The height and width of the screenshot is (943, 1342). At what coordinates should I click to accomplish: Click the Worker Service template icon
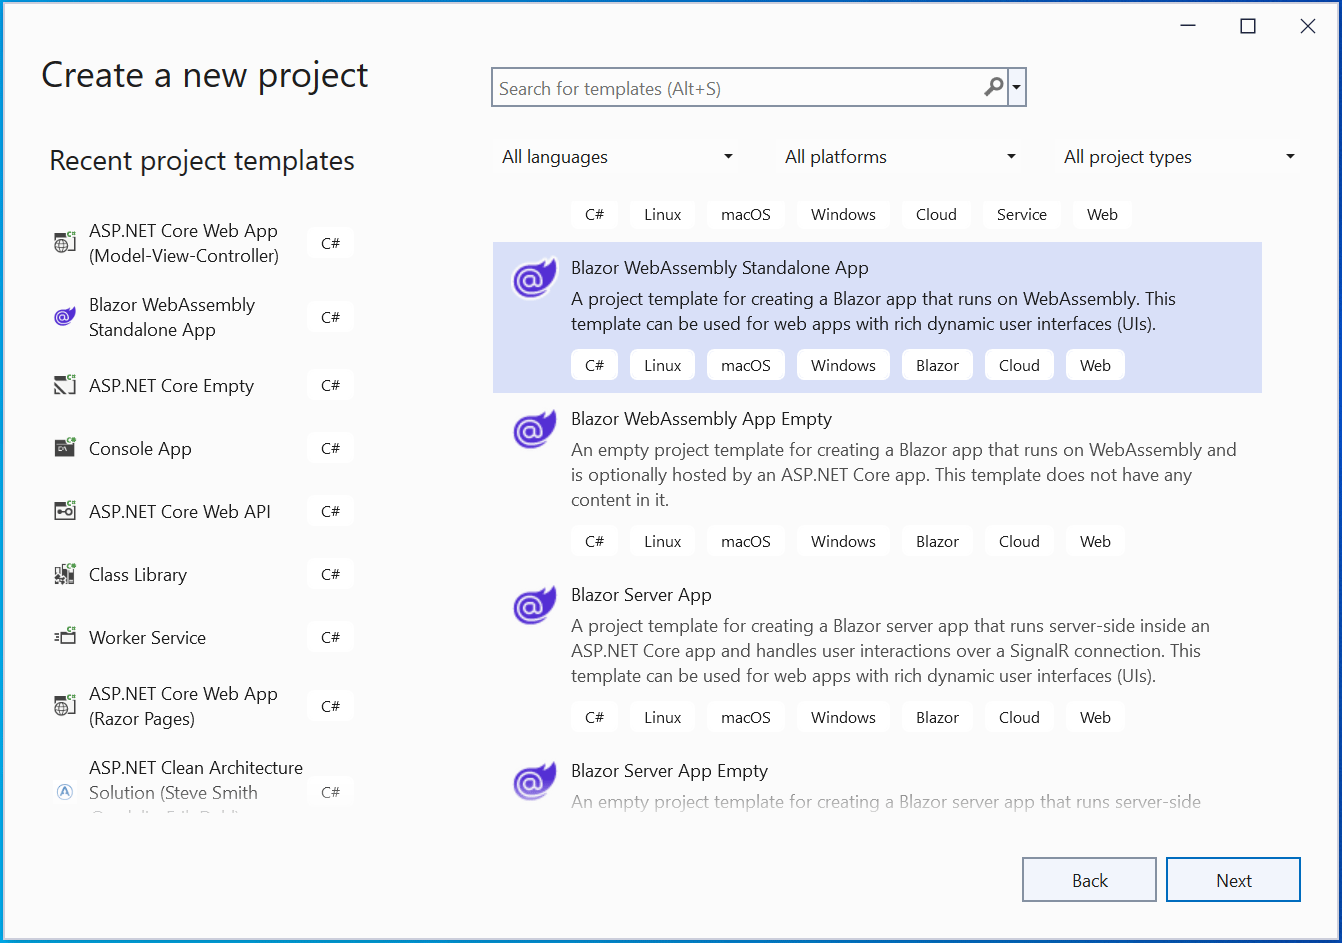coord(65,637)
